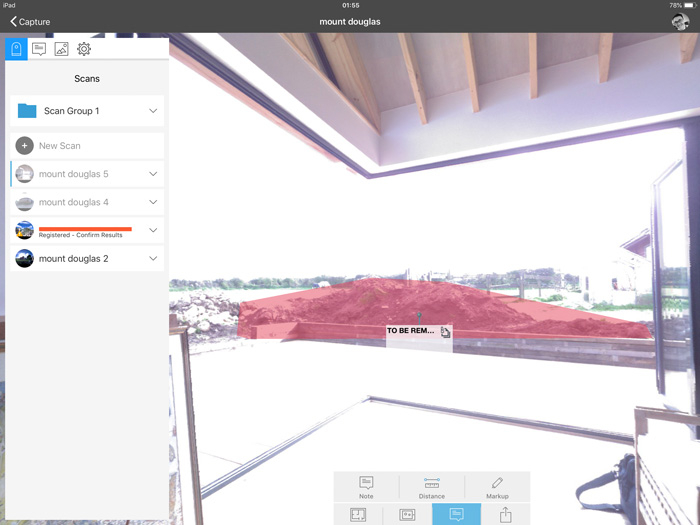Open the images gallery tab in sidebar
This screenshot has height=525, width=700.
(61, 49)
